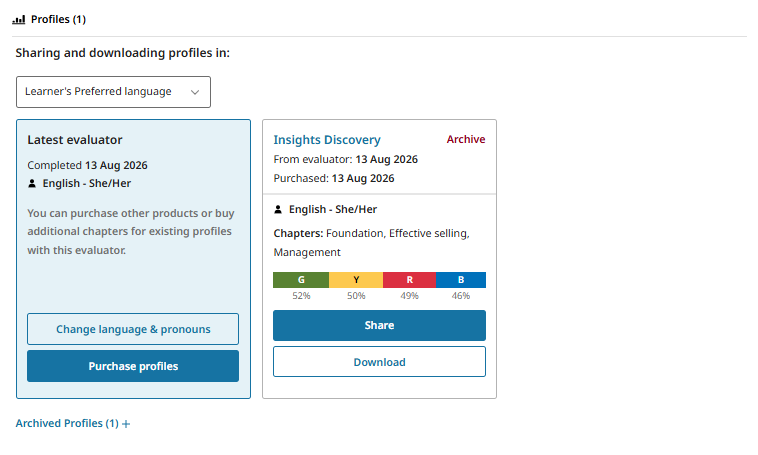Click the Chapters list text
This screenshot has height=455, width=758.
coord(372,243)
